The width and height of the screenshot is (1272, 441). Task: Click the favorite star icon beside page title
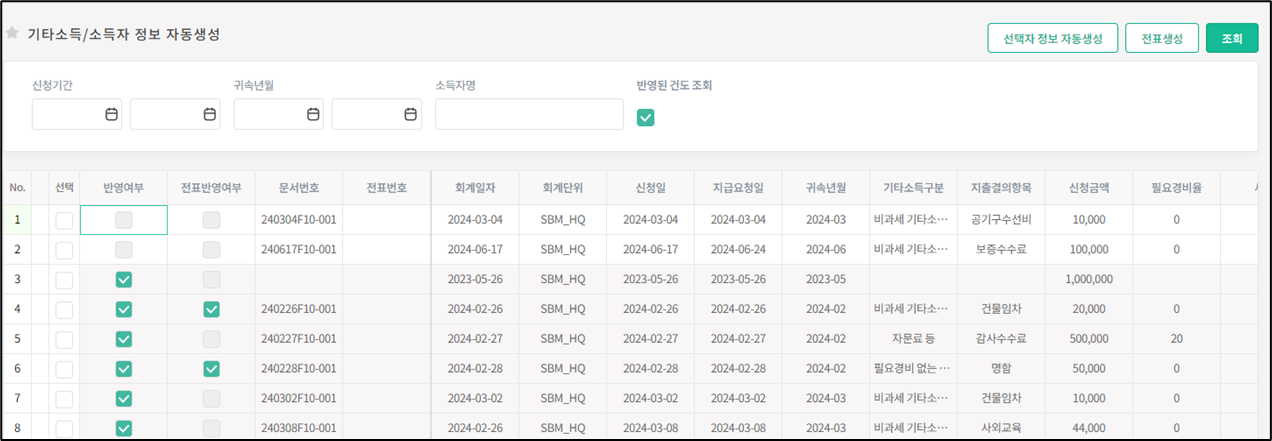(12, 33)
